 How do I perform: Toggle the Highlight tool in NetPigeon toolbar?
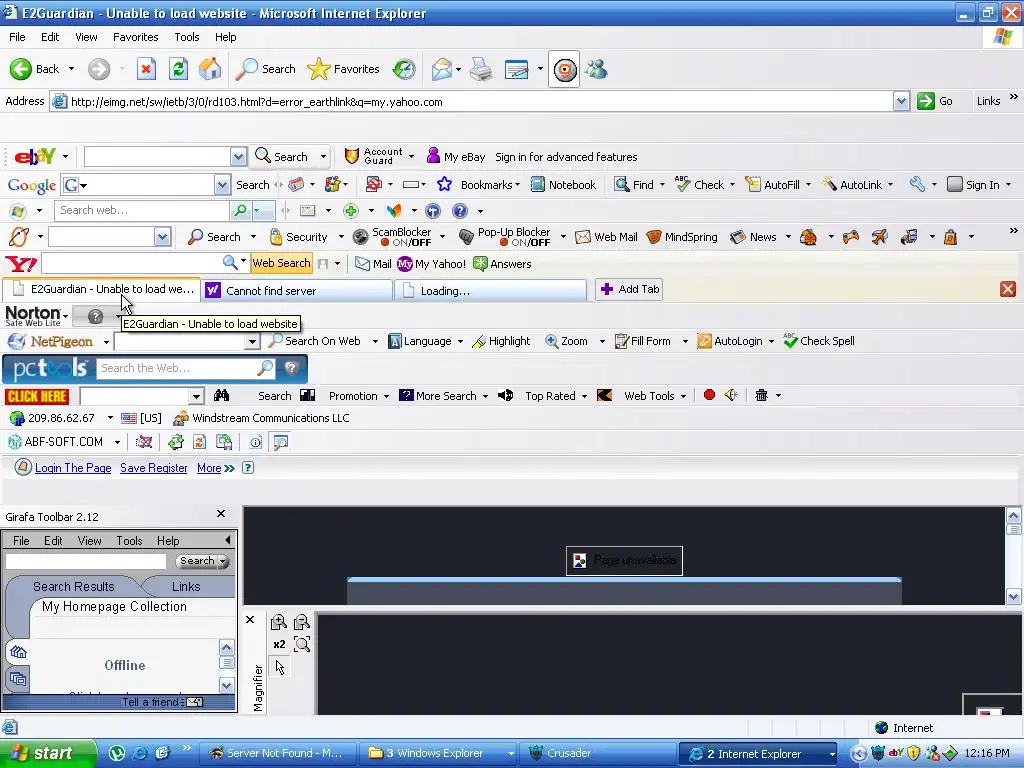click(x=501, y=341)
